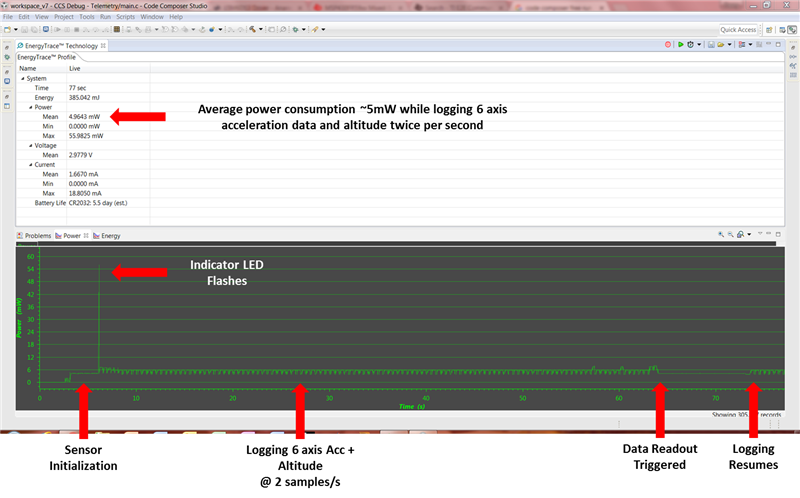Click the power Mean 4.9643 mW value
Viewport: 800px width, 498px height.
[85, 117]
